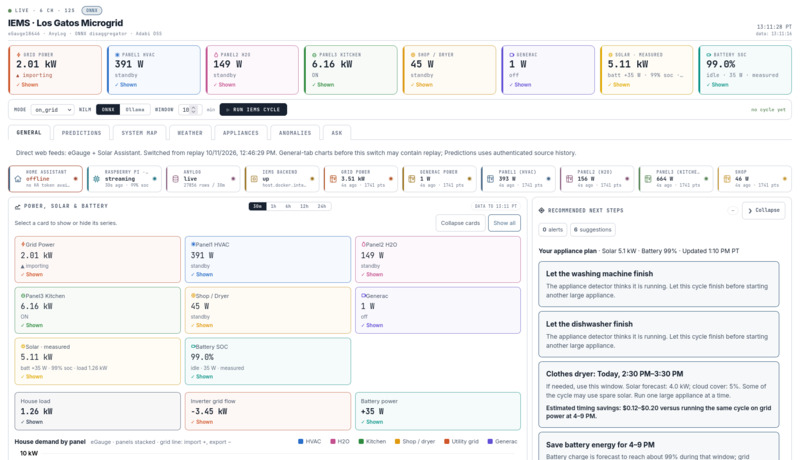Click the chart icon beside Power, Solar & Battery heading
This screenshot has width=806, height=460.
pyautogui.click(x=17, y=207)
